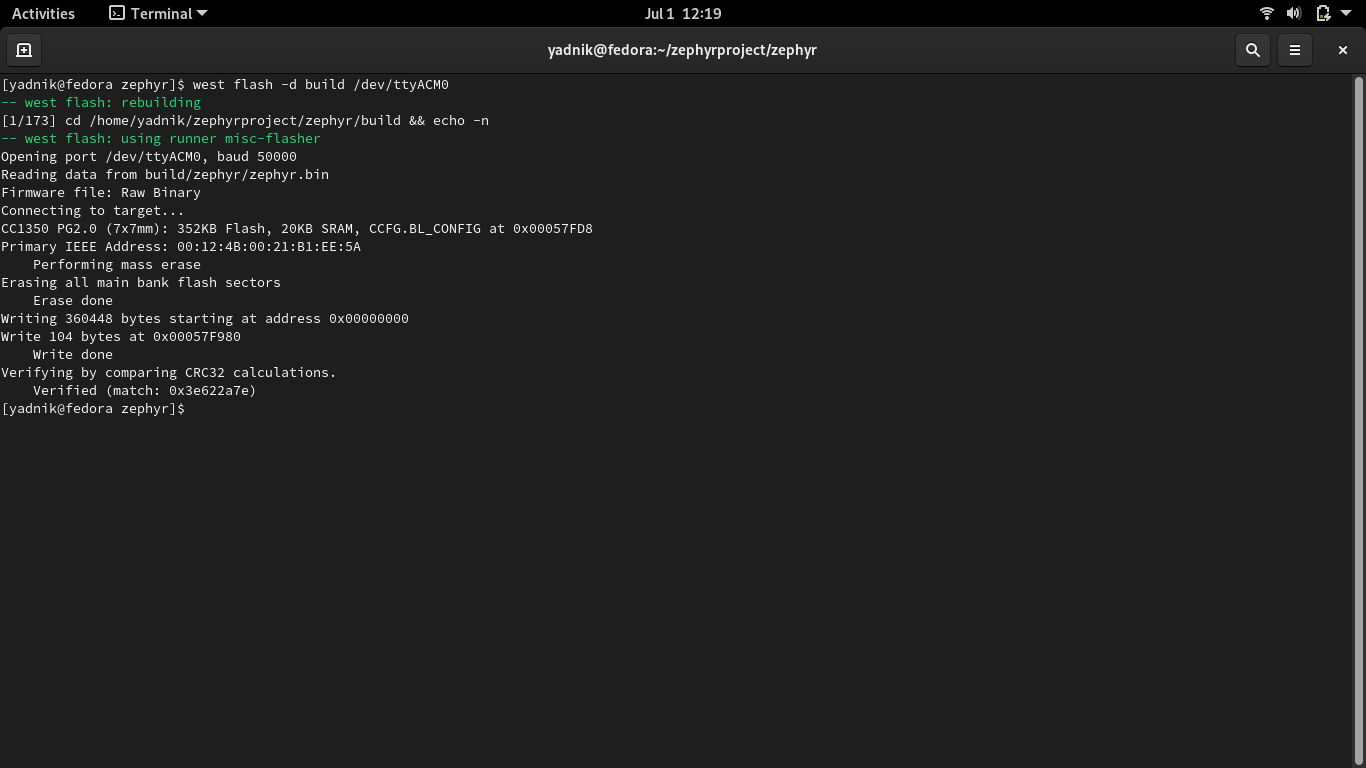
Task: Click 'Verified (match: 0x3e622a7e)' line
Action: click(x=145, y=391)
